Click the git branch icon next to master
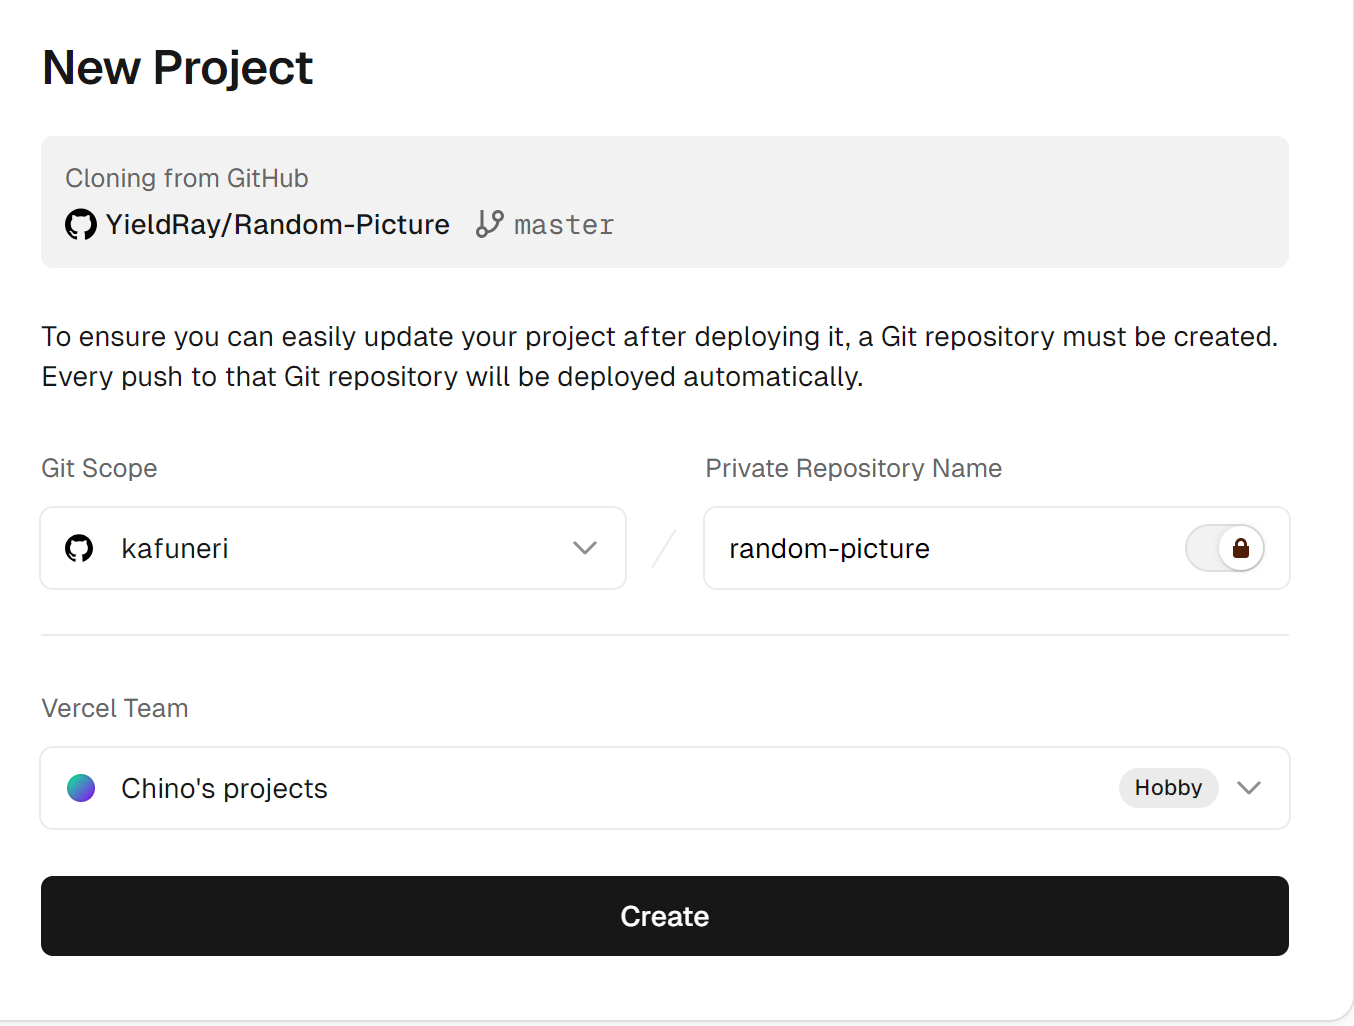This screenshot has width=1354, height=1026. click(490, 224)
